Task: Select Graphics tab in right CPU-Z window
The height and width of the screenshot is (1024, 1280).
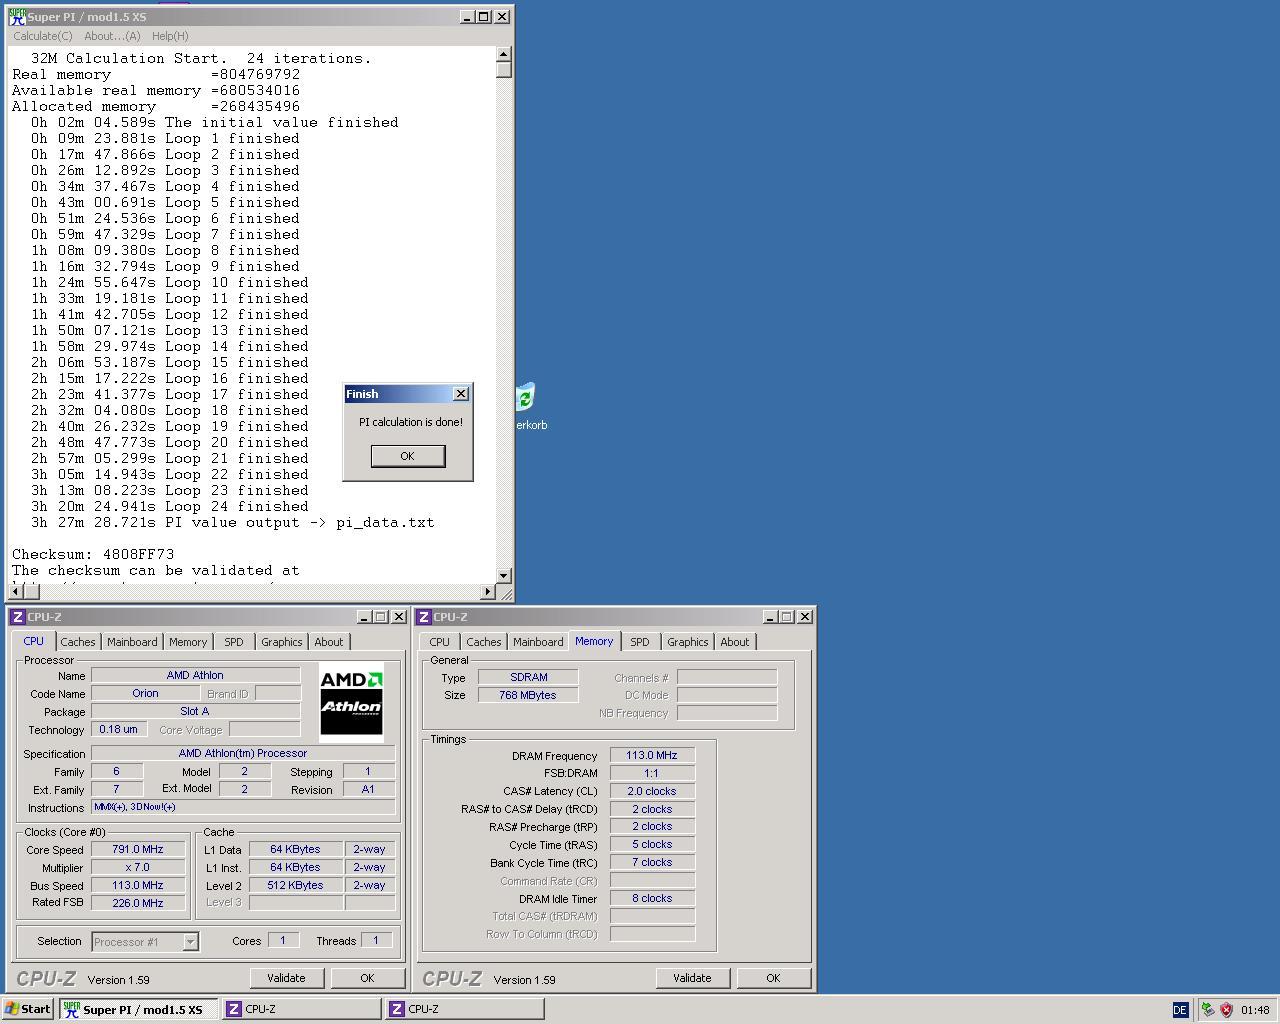Action: 687,642
